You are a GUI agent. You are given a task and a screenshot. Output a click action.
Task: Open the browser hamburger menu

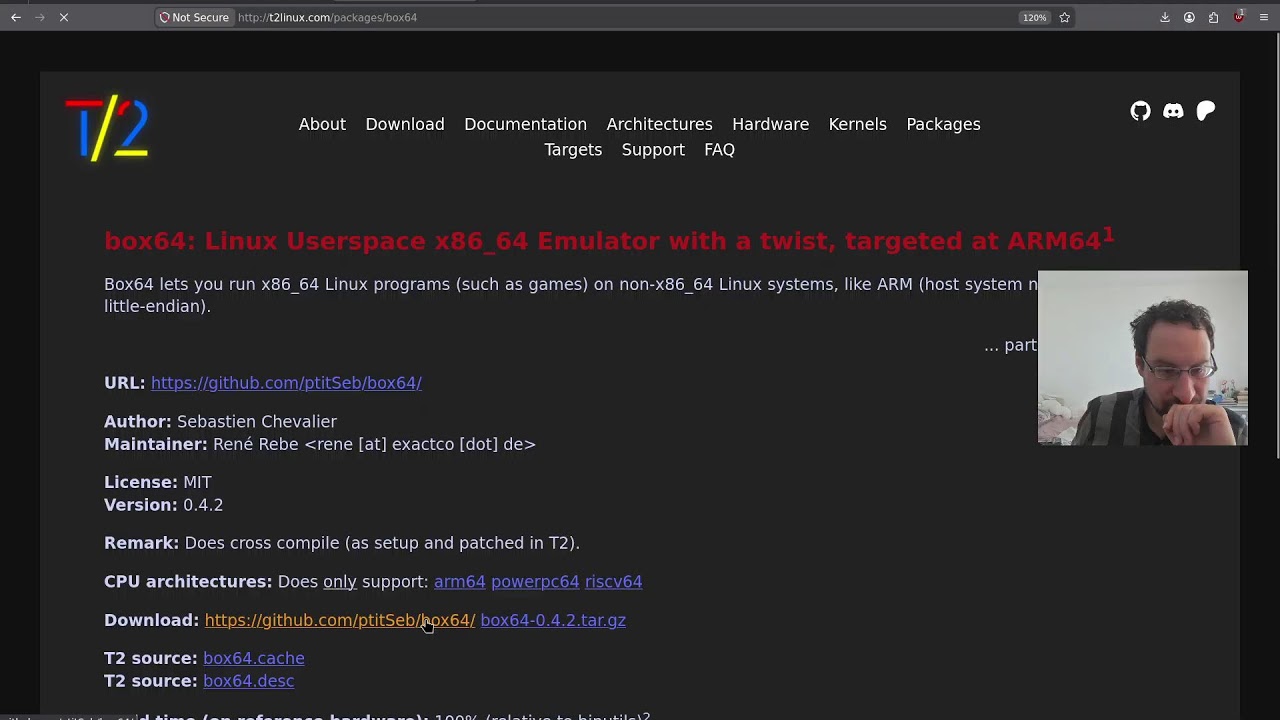(x=1264, y=17)
